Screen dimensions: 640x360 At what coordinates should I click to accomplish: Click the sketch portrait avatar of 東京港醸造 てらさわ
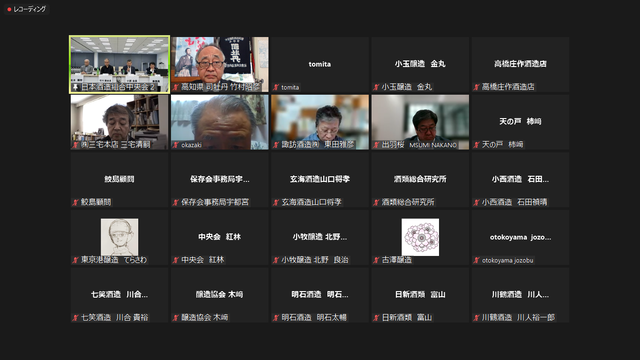tap(120, 237)
